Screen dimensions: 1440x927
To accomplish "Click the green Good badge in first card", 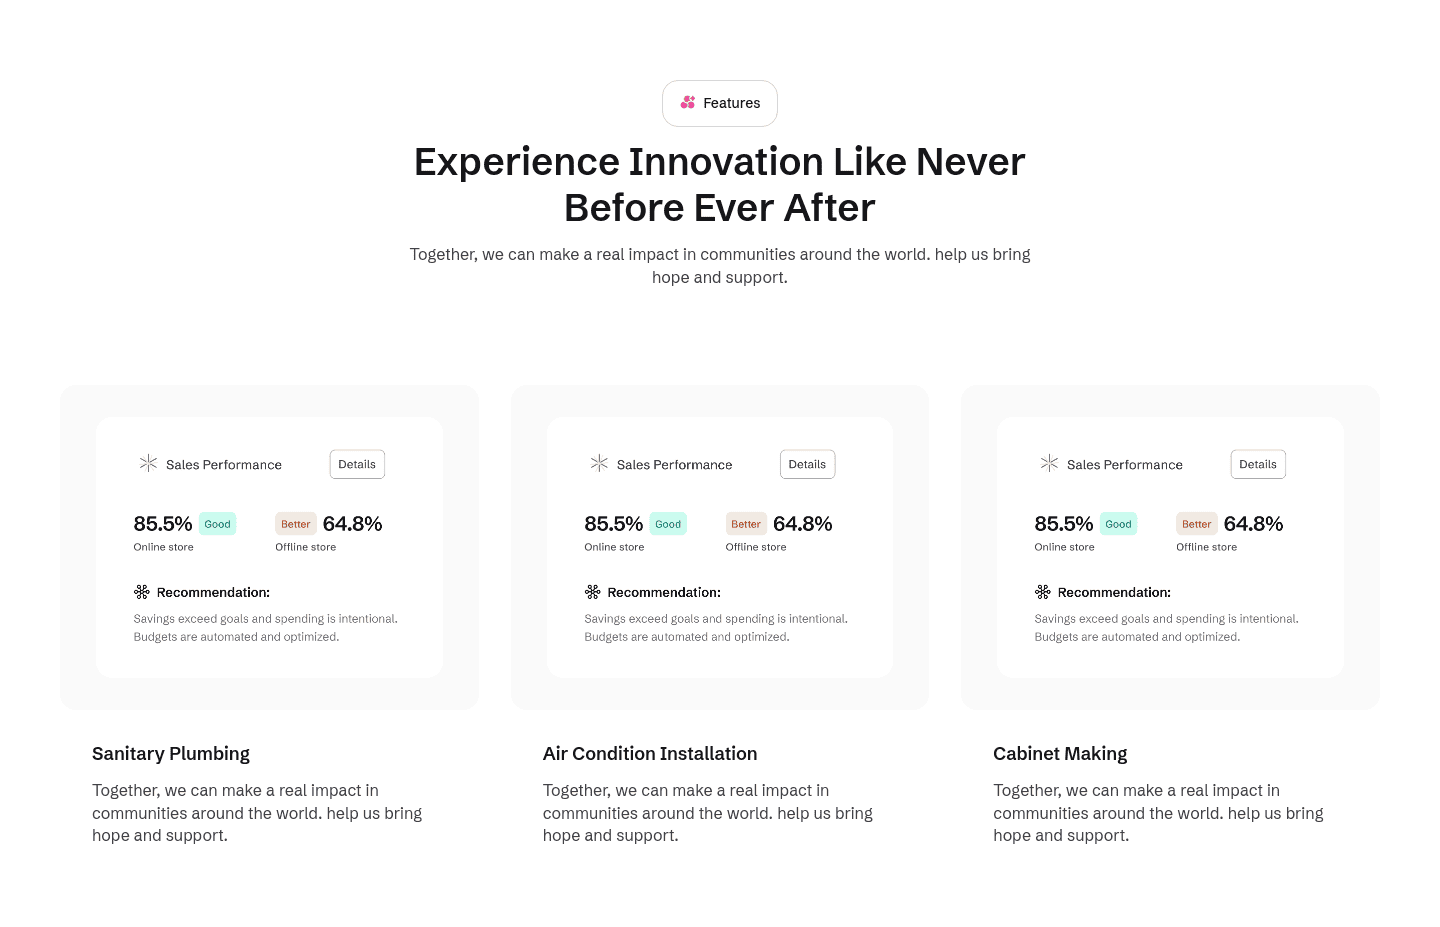I will point(217,524).
